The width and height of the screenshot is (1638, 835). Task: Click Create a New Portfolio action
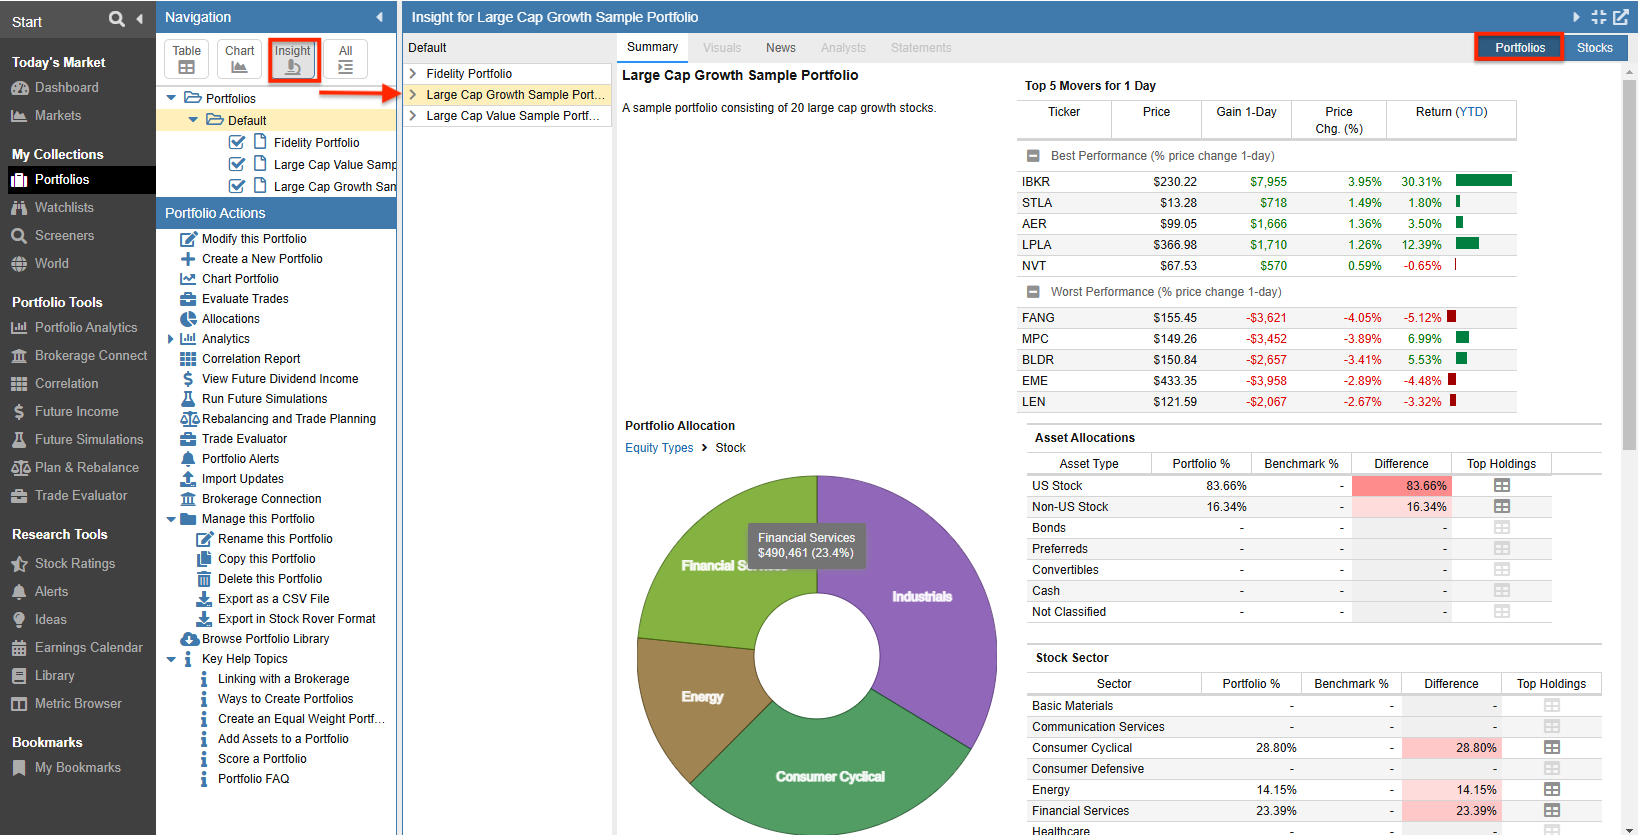262,259
